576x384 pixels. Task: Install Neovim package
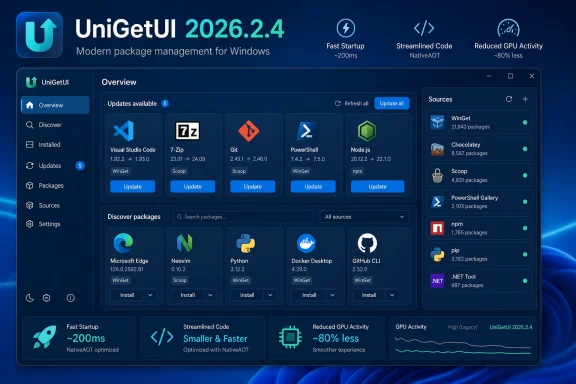click(187, 295)
